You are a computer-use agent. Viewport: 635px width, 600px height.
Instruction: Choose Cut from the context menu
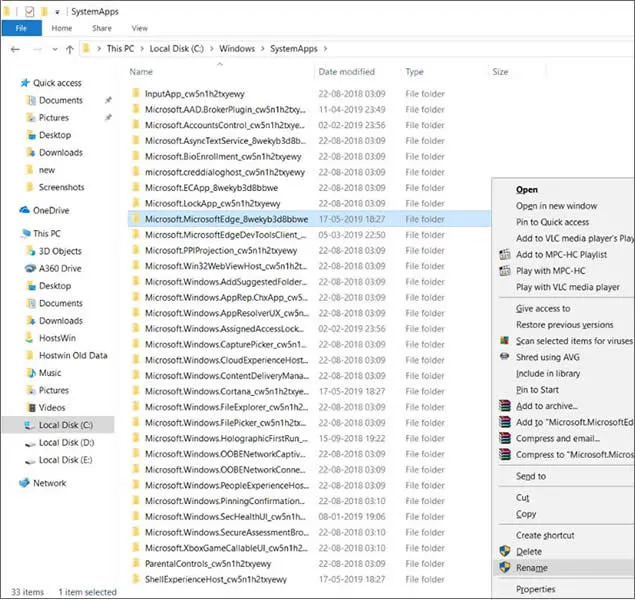[x=522, y=498]
